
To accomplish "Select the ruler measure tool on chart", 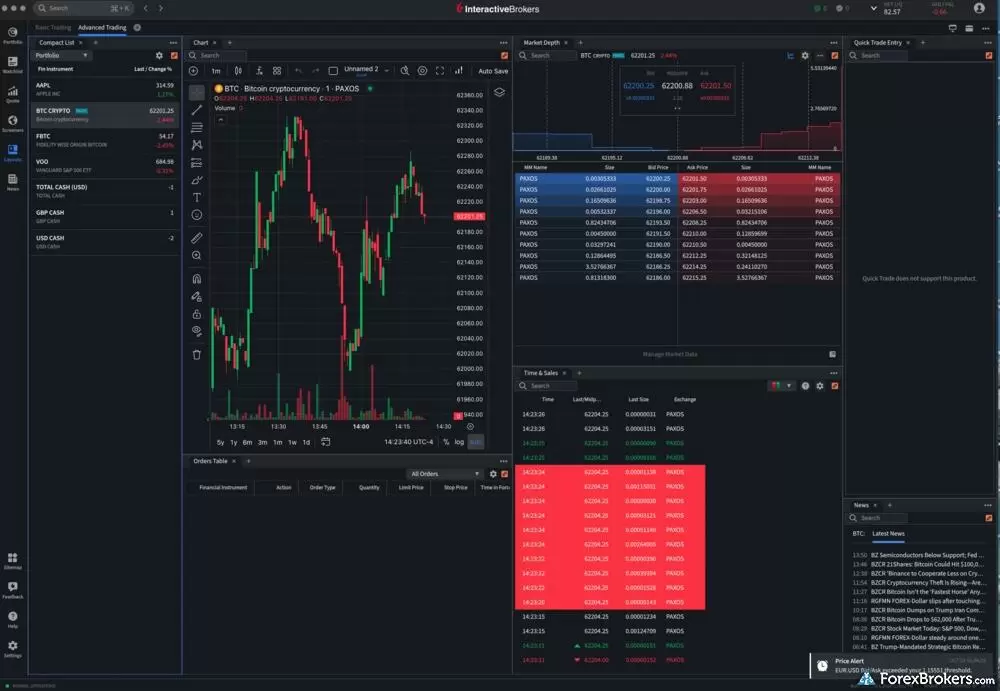I will tap(197, 238).
